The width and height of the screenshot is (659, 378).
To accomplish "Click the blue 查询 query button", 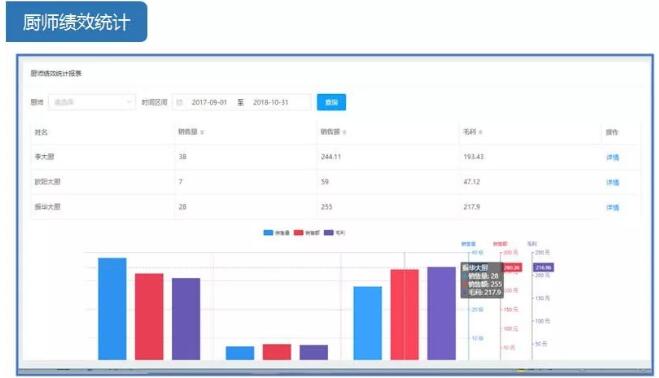I will (x=331, y=102).
